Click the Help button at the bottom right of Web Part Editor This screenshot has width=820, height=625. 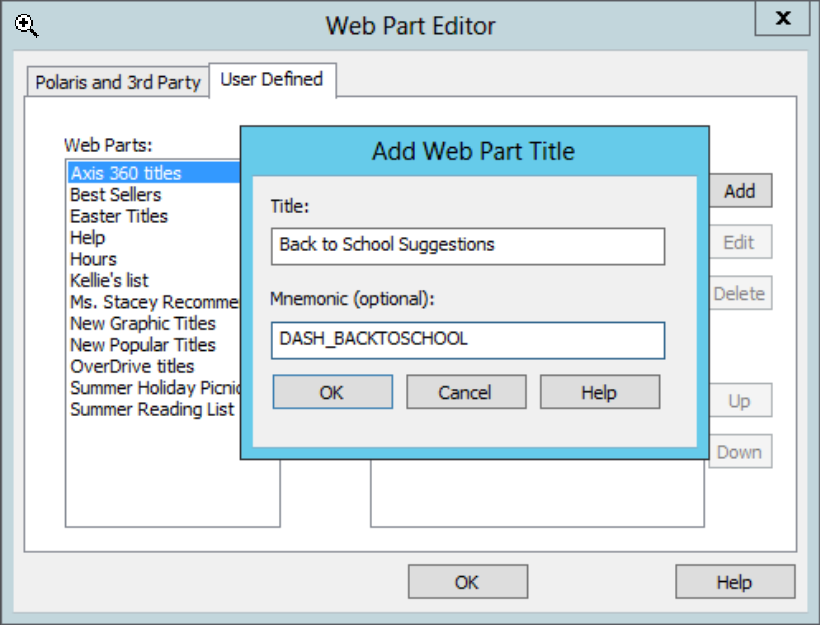click(x=734, y=582)
